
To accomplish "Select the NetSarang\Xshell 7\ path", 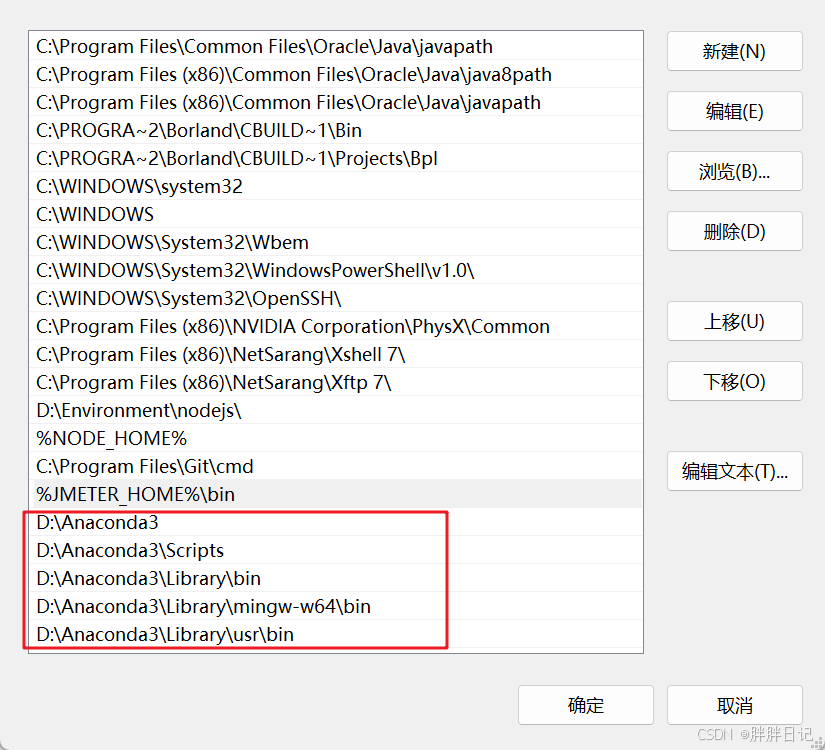I will (x=336, y=354).
